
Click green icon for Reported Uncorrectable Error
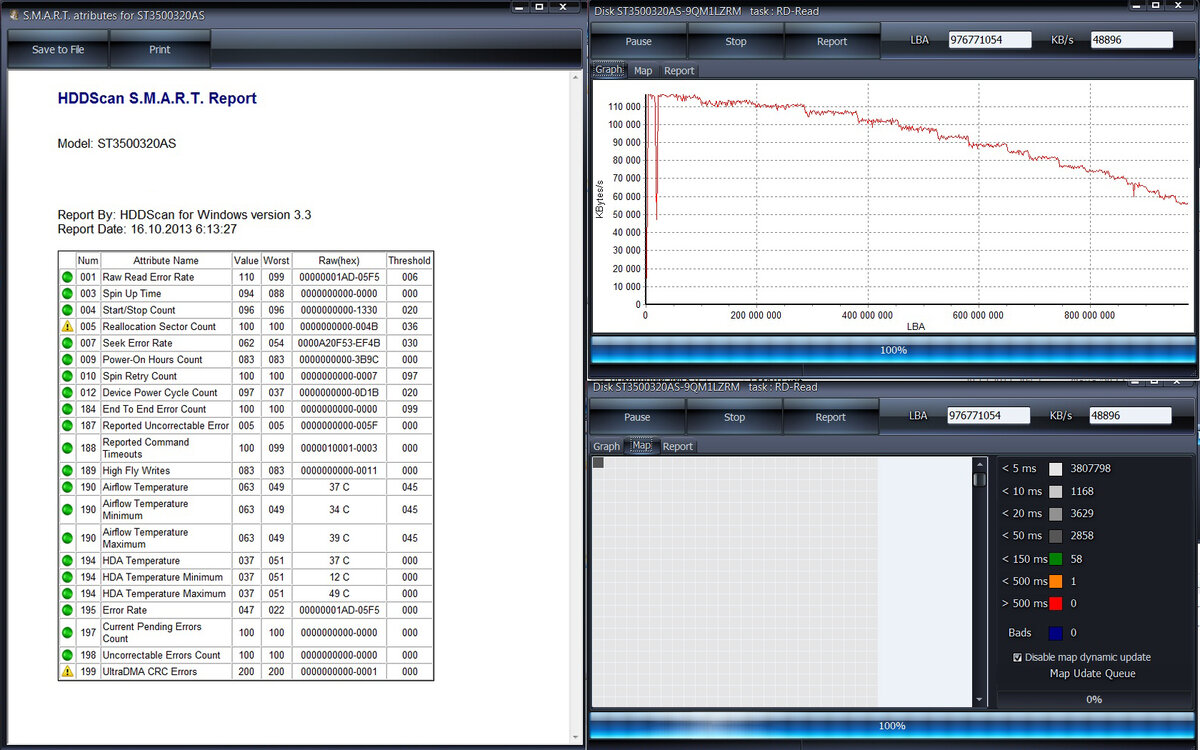tap(67, 425)
